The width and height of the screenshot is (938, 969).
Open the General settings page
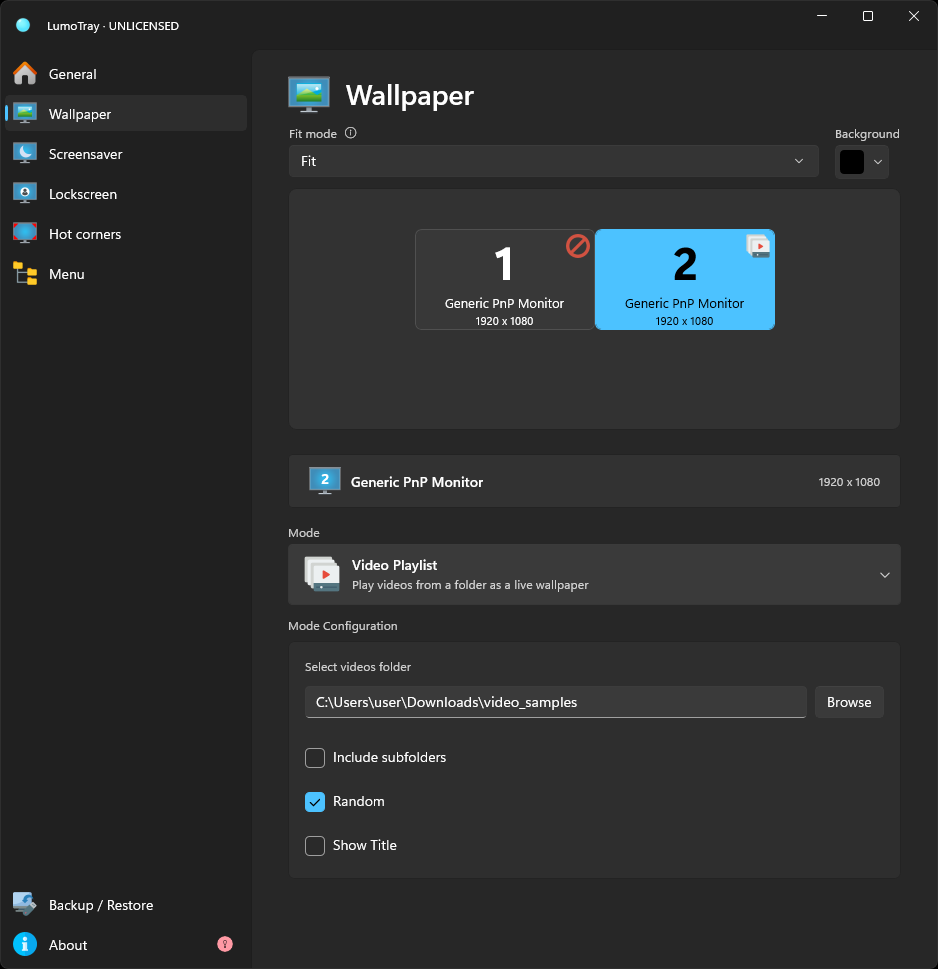(x=126, y=74)
